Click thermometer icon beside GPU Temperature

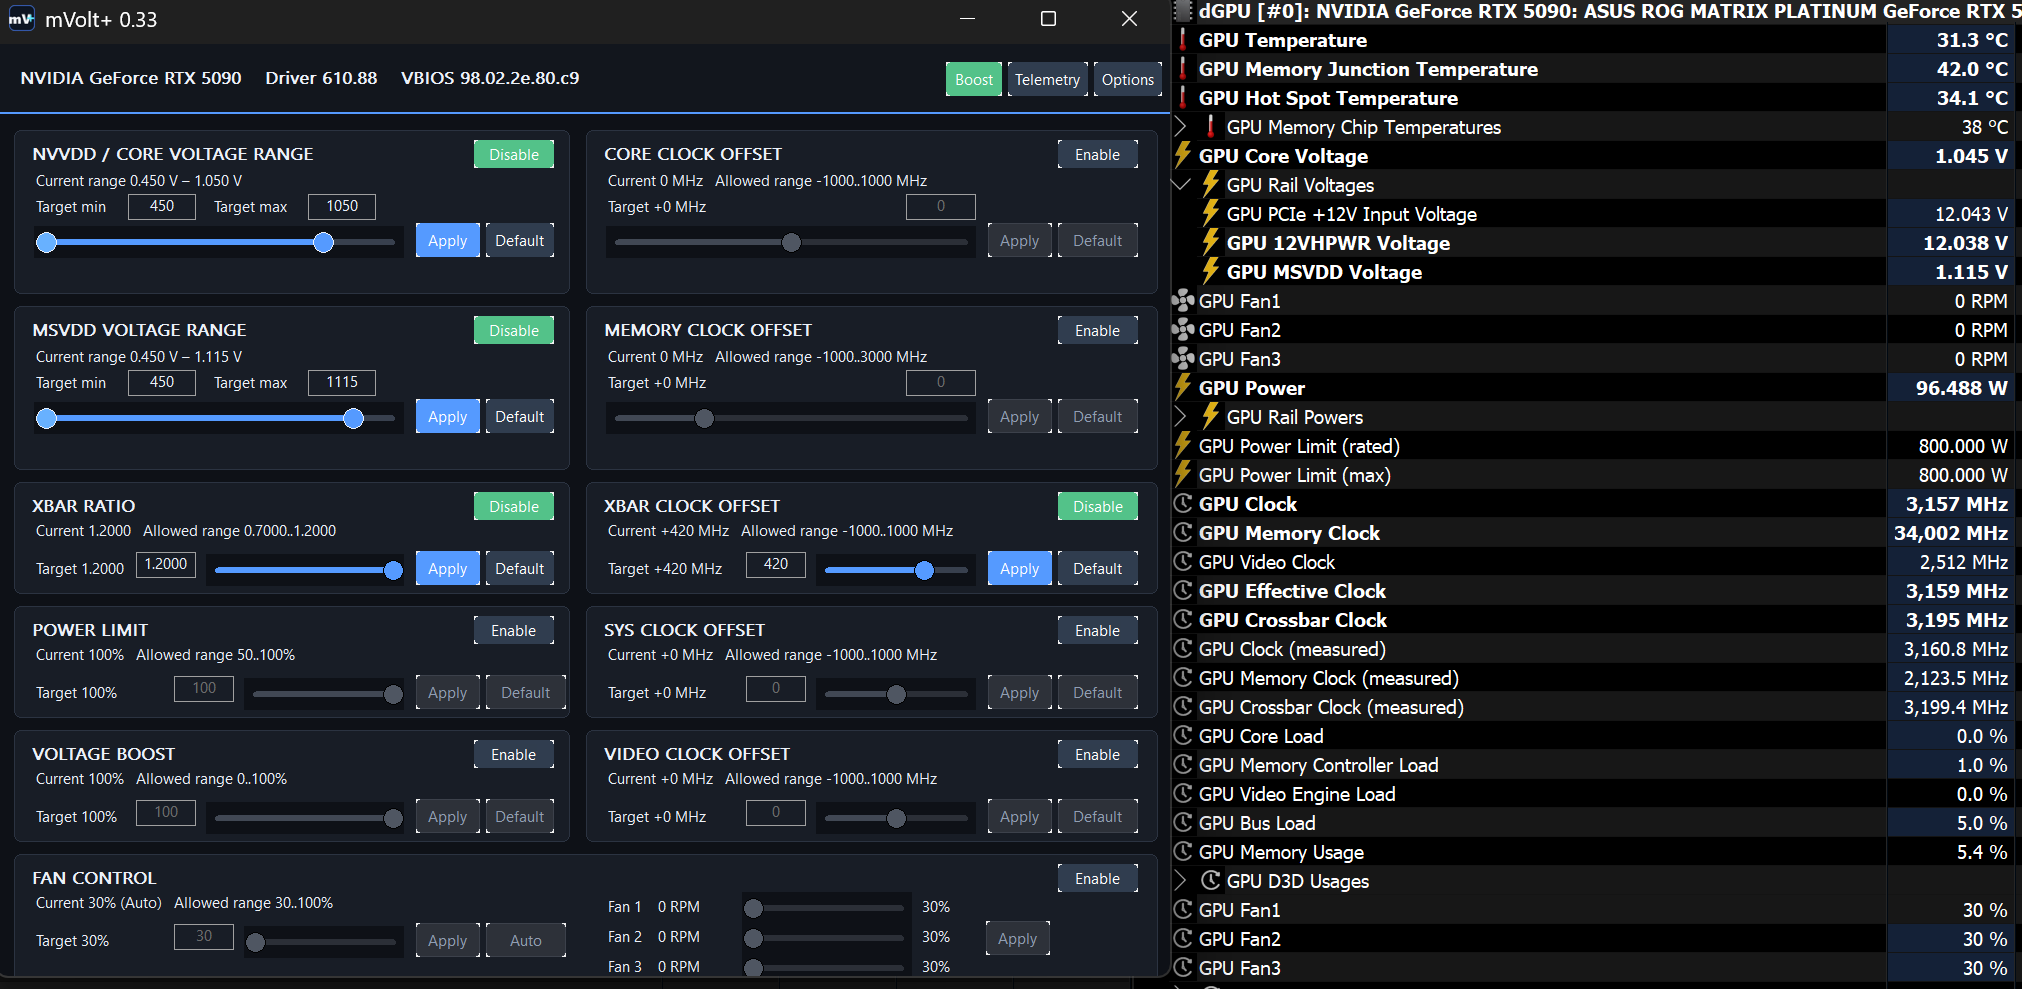click(x=1183, y=40)
